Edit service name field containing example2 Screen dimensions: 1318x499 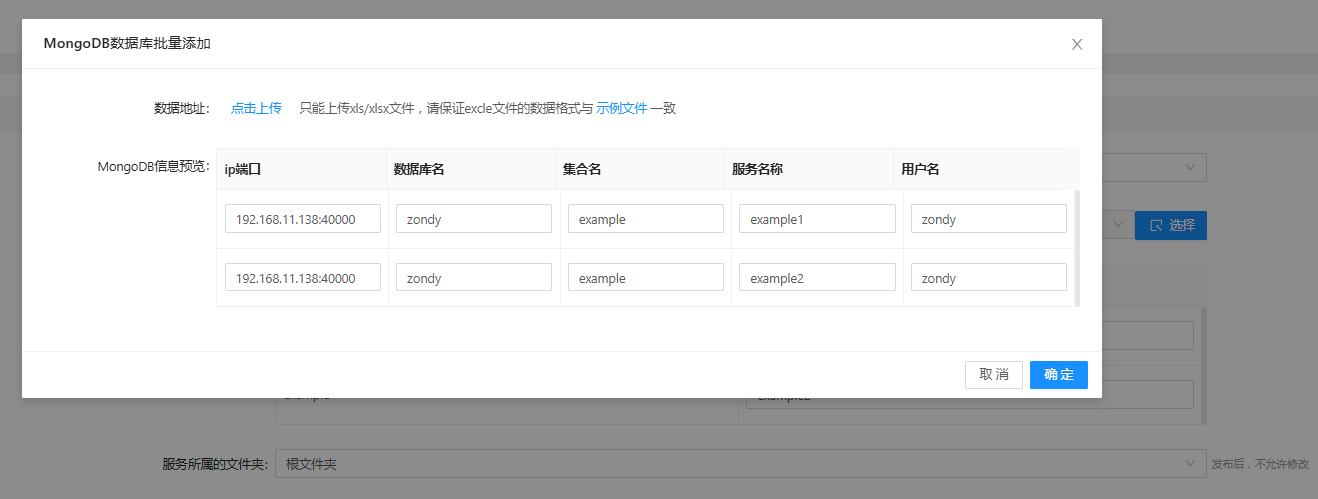pyautogui.click(x=817, y=278)
